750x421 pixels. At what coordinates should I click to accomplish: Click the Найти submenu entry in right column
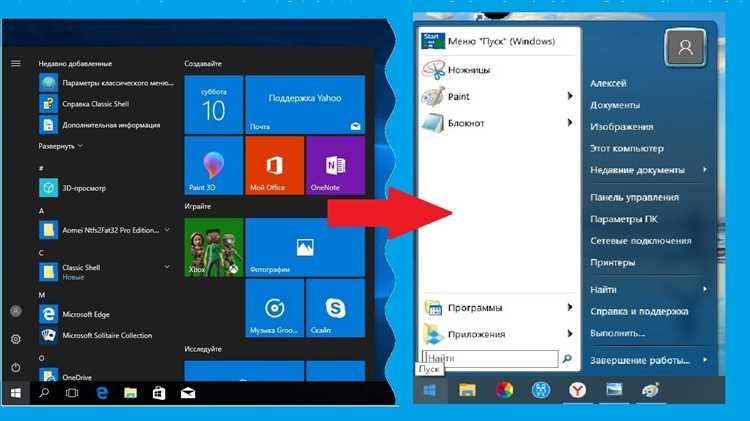[x=603, y=289]
